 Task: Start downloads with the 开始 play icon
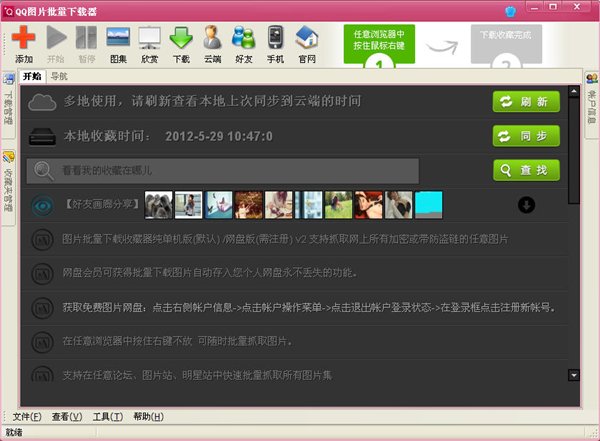coord(56,37)
